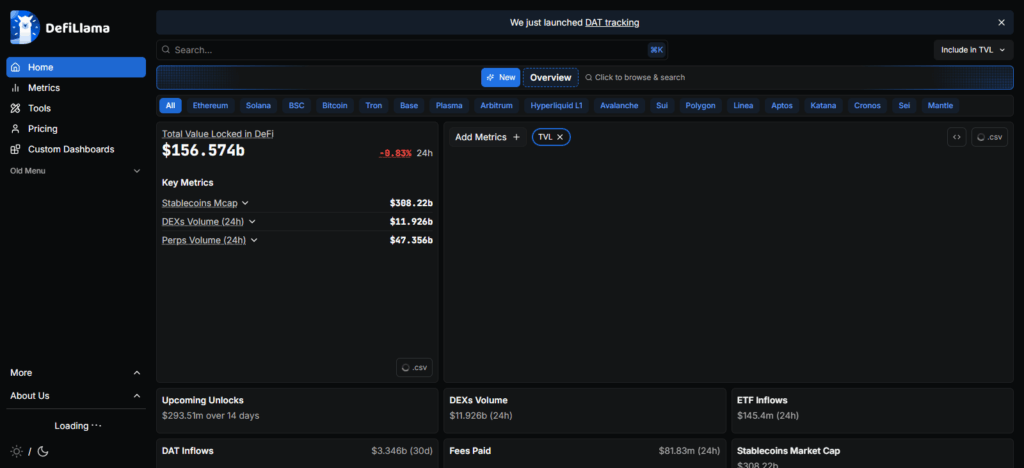
Task: Click the embed code icon above chart
Action: (x=956, y=137)
